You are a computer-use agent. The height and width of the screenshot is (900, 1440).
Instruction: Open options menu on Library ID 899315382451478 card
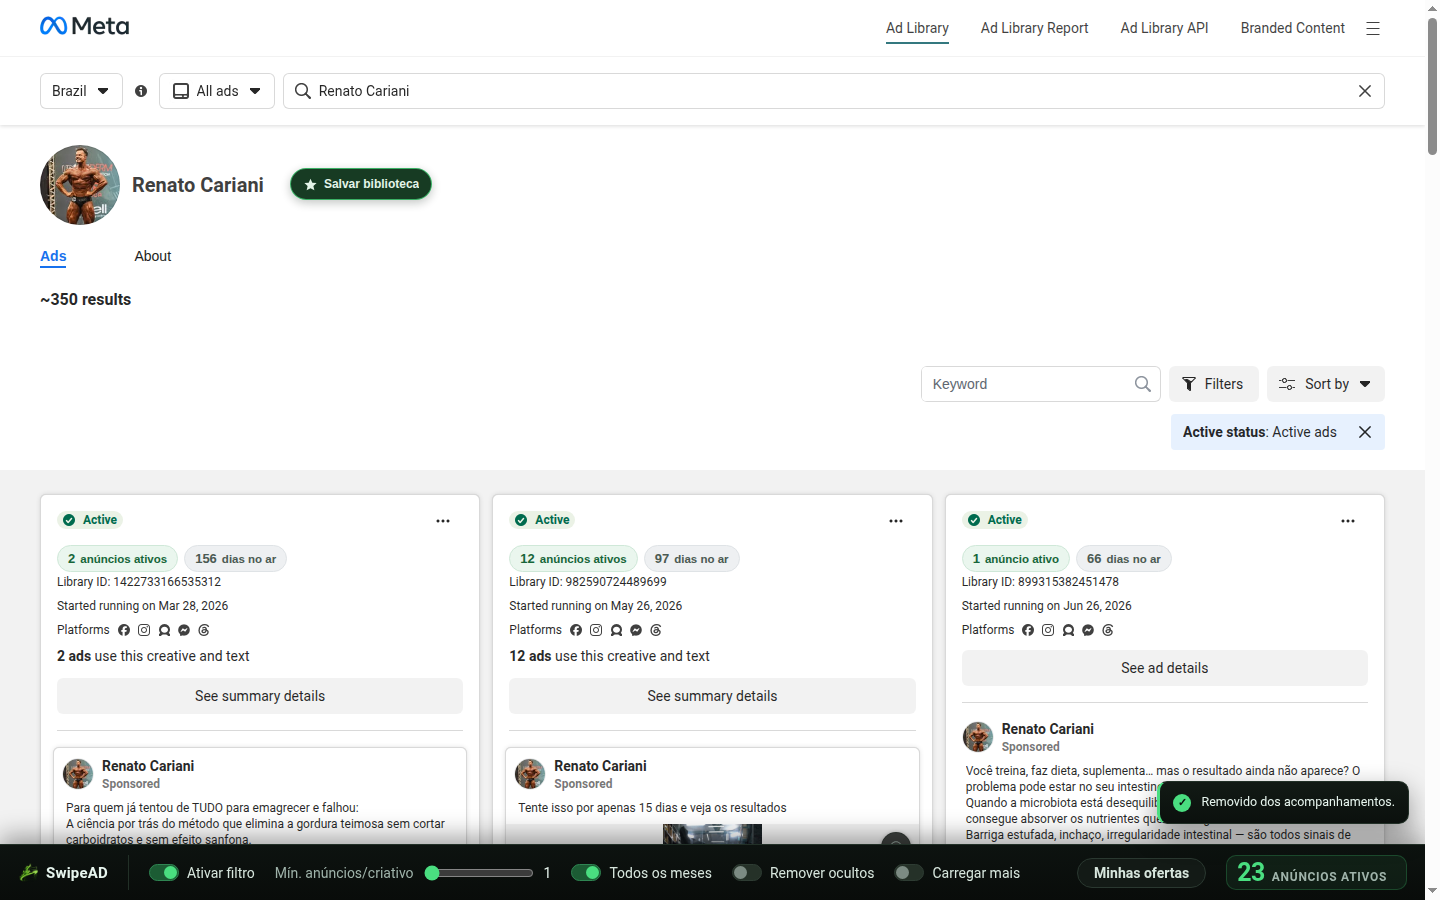(1348, 521)
